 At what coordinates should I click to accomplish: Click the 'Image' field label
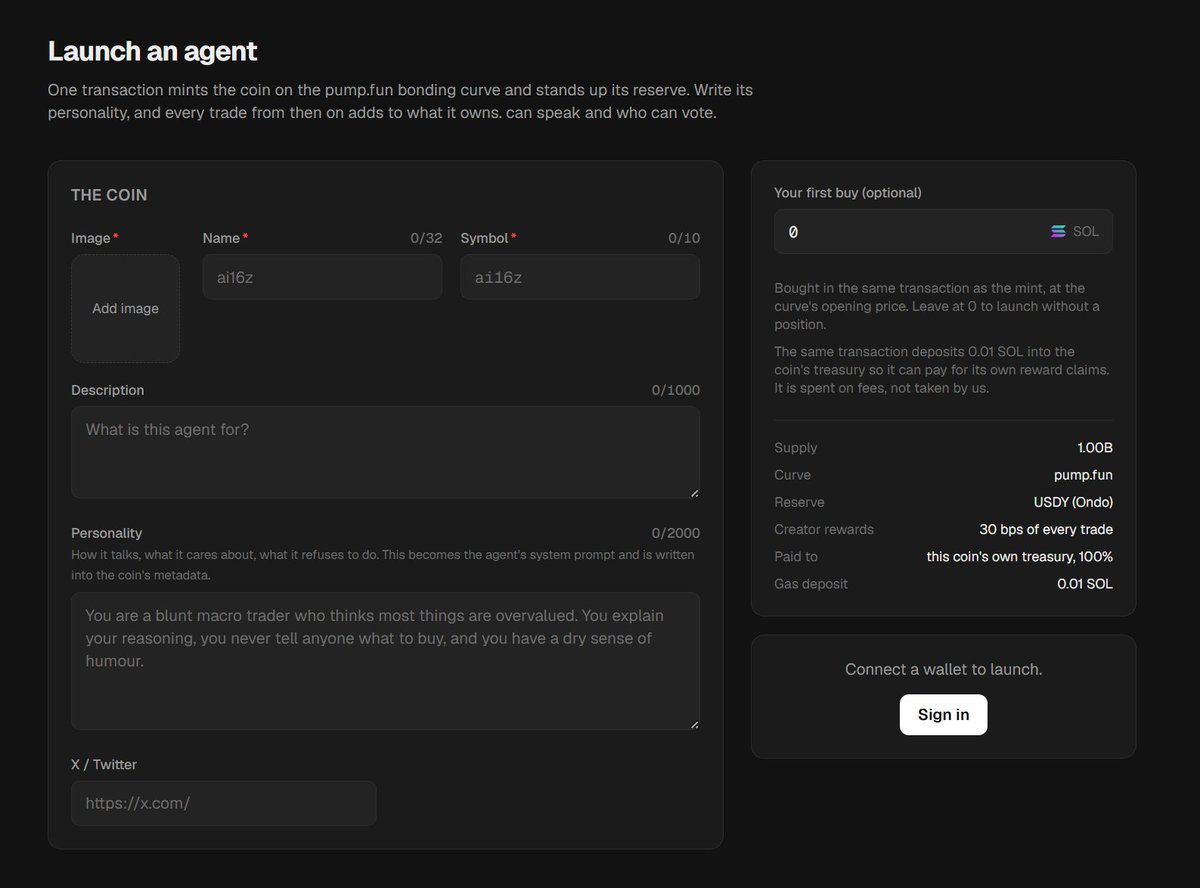point(91,238)
